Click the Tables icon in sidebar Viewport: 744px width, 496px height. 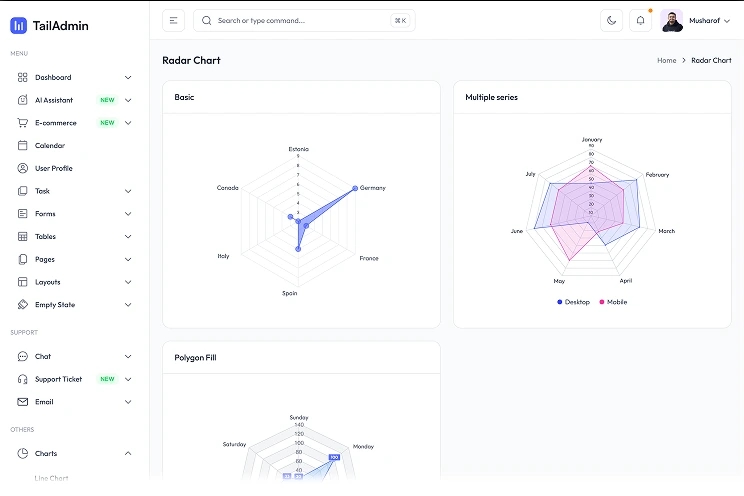coord(22,236)
